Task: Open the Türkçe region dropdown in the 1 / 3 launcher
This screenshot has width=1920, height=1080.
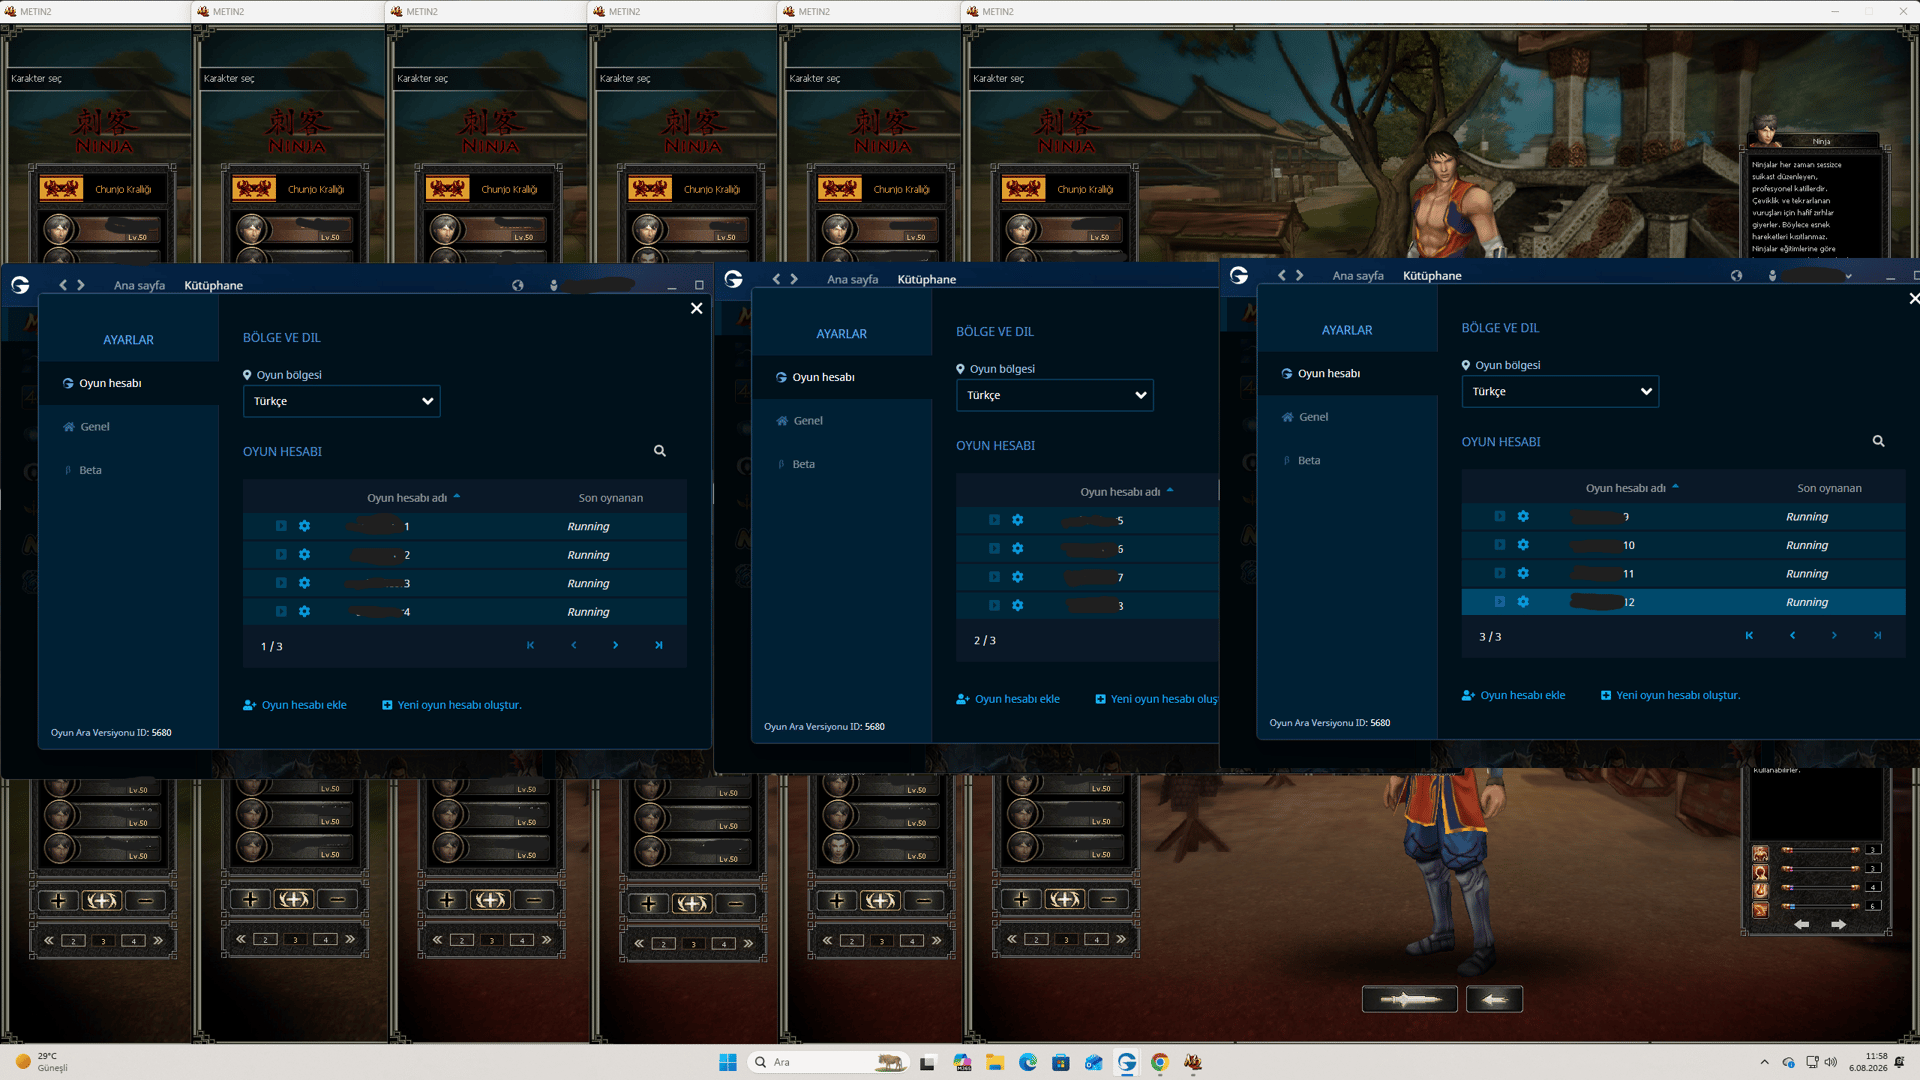Action: pyautogui.click(x=341, y=401)
